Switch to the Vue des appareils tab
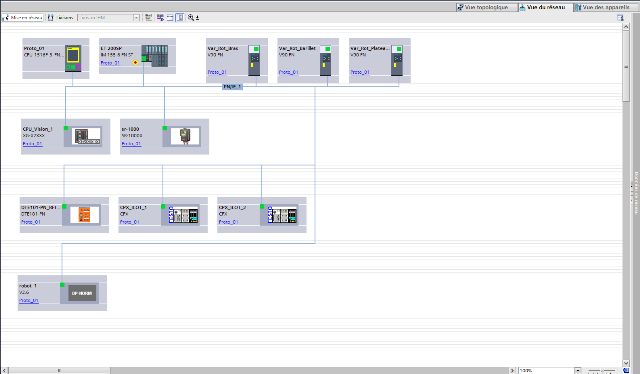640x374 pixels. (606, 7)
